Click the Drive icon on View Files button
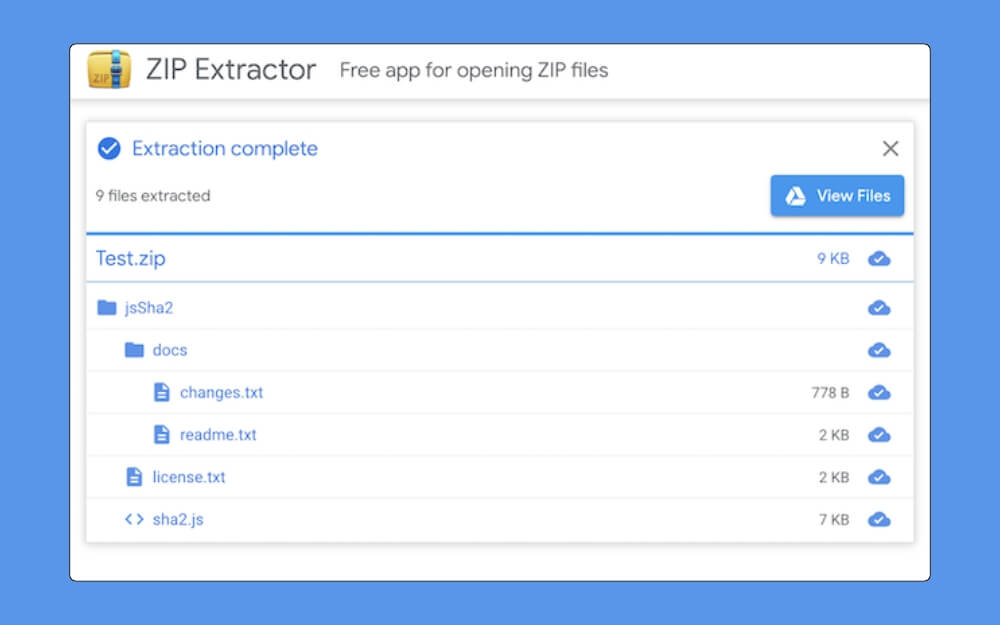1000x625 pixels. pos(796,195)
